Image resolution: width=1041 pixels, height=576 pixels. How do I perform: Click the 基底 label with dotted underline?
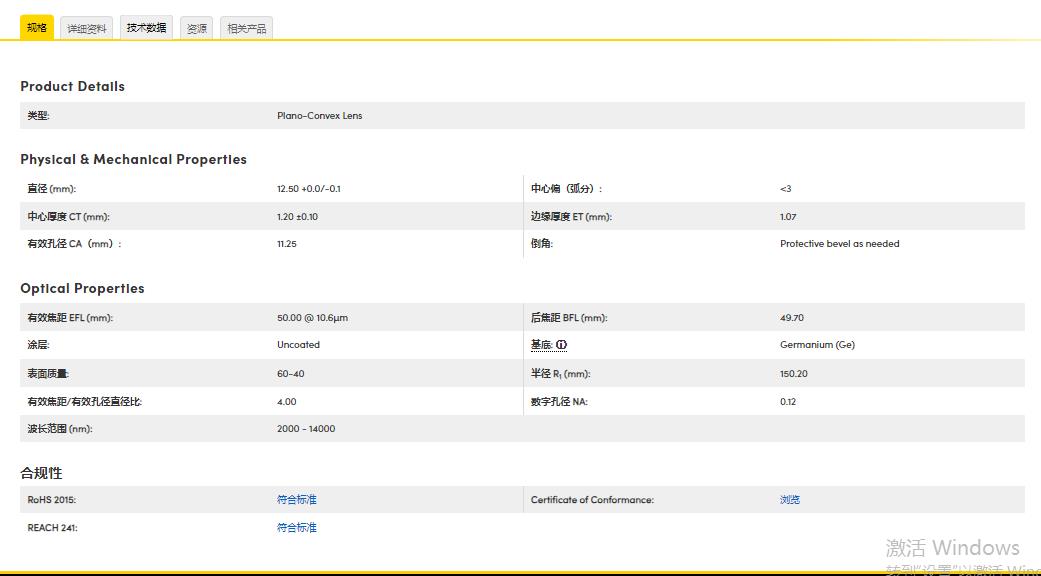click(541, 345)
